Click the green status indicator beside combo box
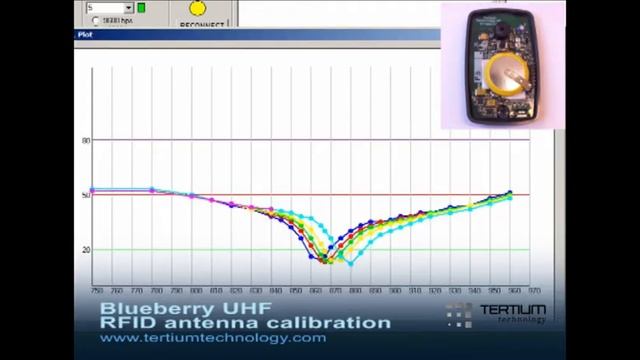Image resolution: width=640 pixels, height=360 pixels. [x=141, y=7]
